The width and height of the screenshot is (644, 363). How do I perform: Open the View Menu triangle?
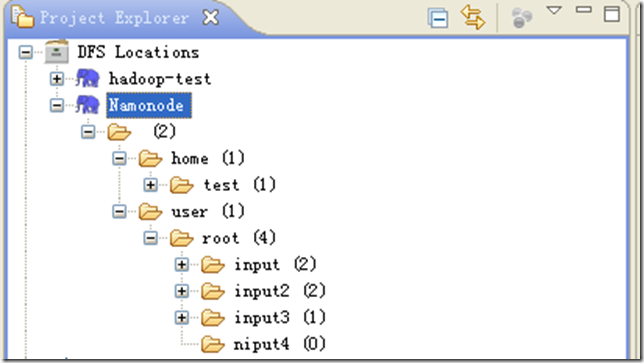tap(554, 10)
